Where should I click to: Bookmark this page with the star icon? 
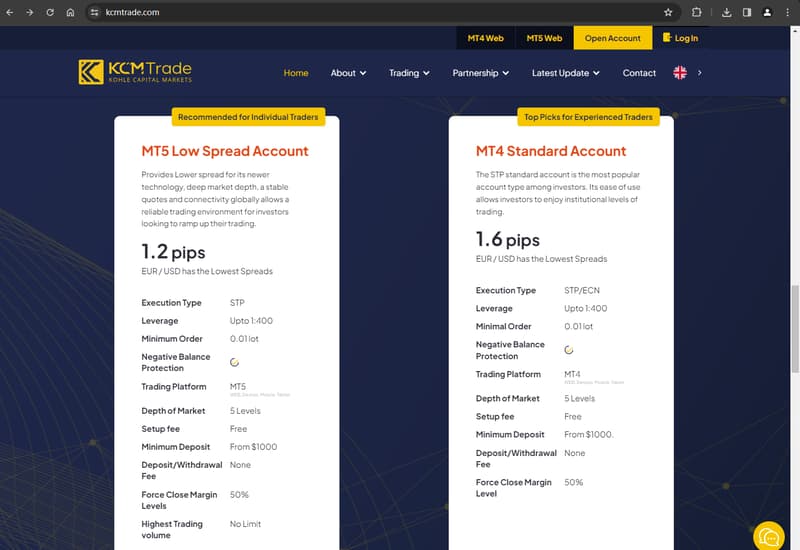pyautogui.click(x=668, y=12)
